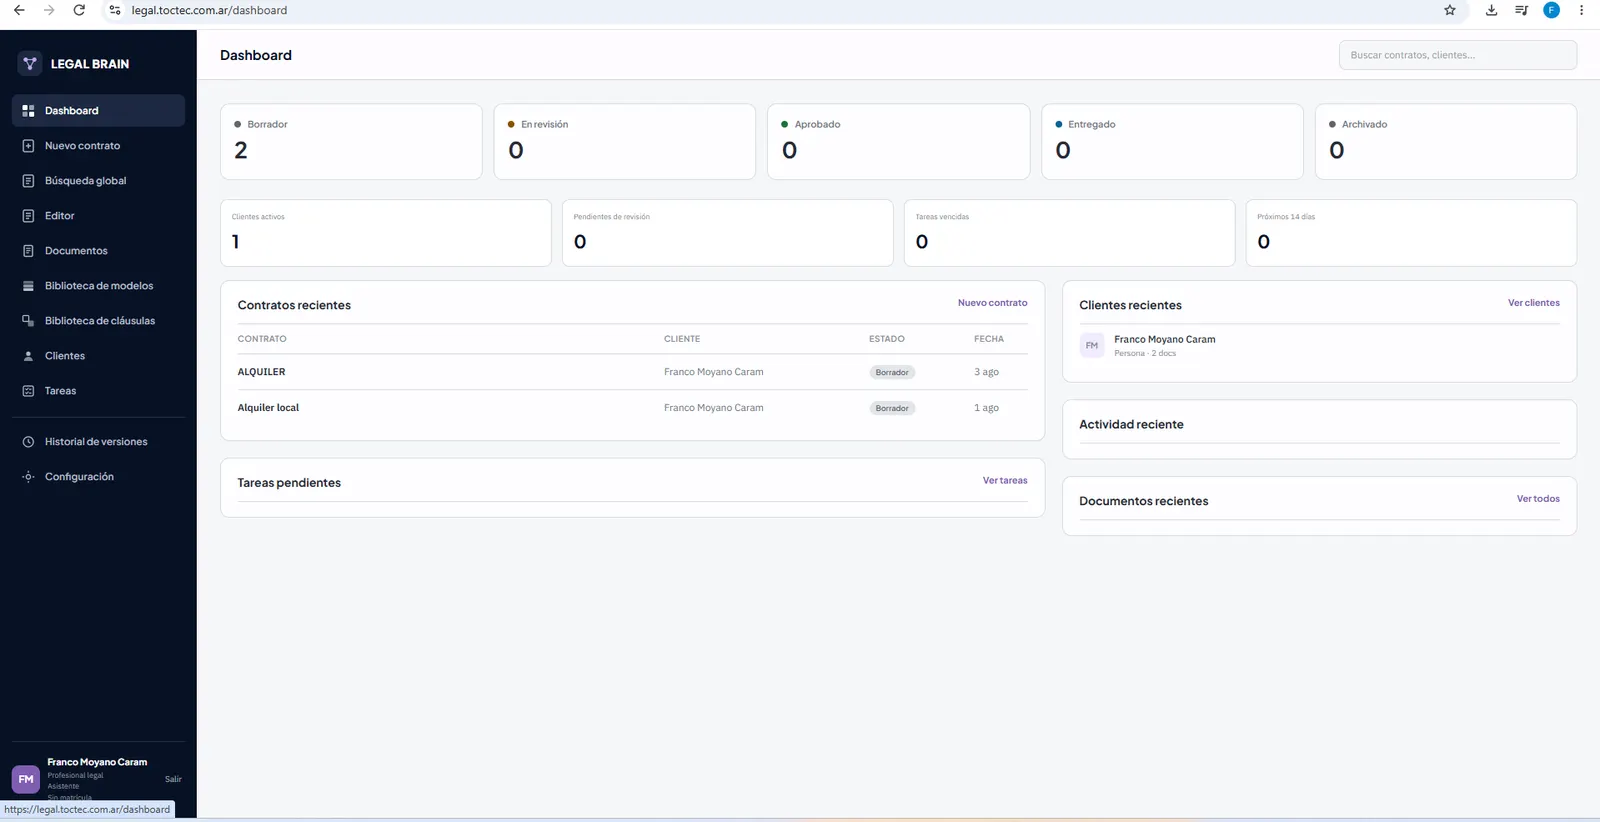Image resolution: width=1600 pixels, height=822 pixels.
Task: Click the Nuevo contrato plus icon
Action: pos(28,146)
